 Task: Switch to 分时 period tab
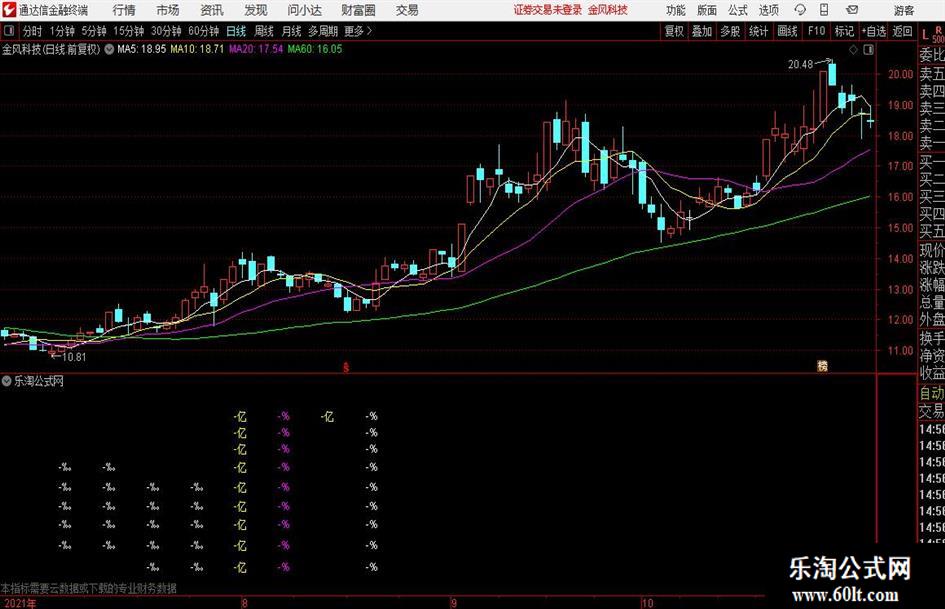coord(33,31)
